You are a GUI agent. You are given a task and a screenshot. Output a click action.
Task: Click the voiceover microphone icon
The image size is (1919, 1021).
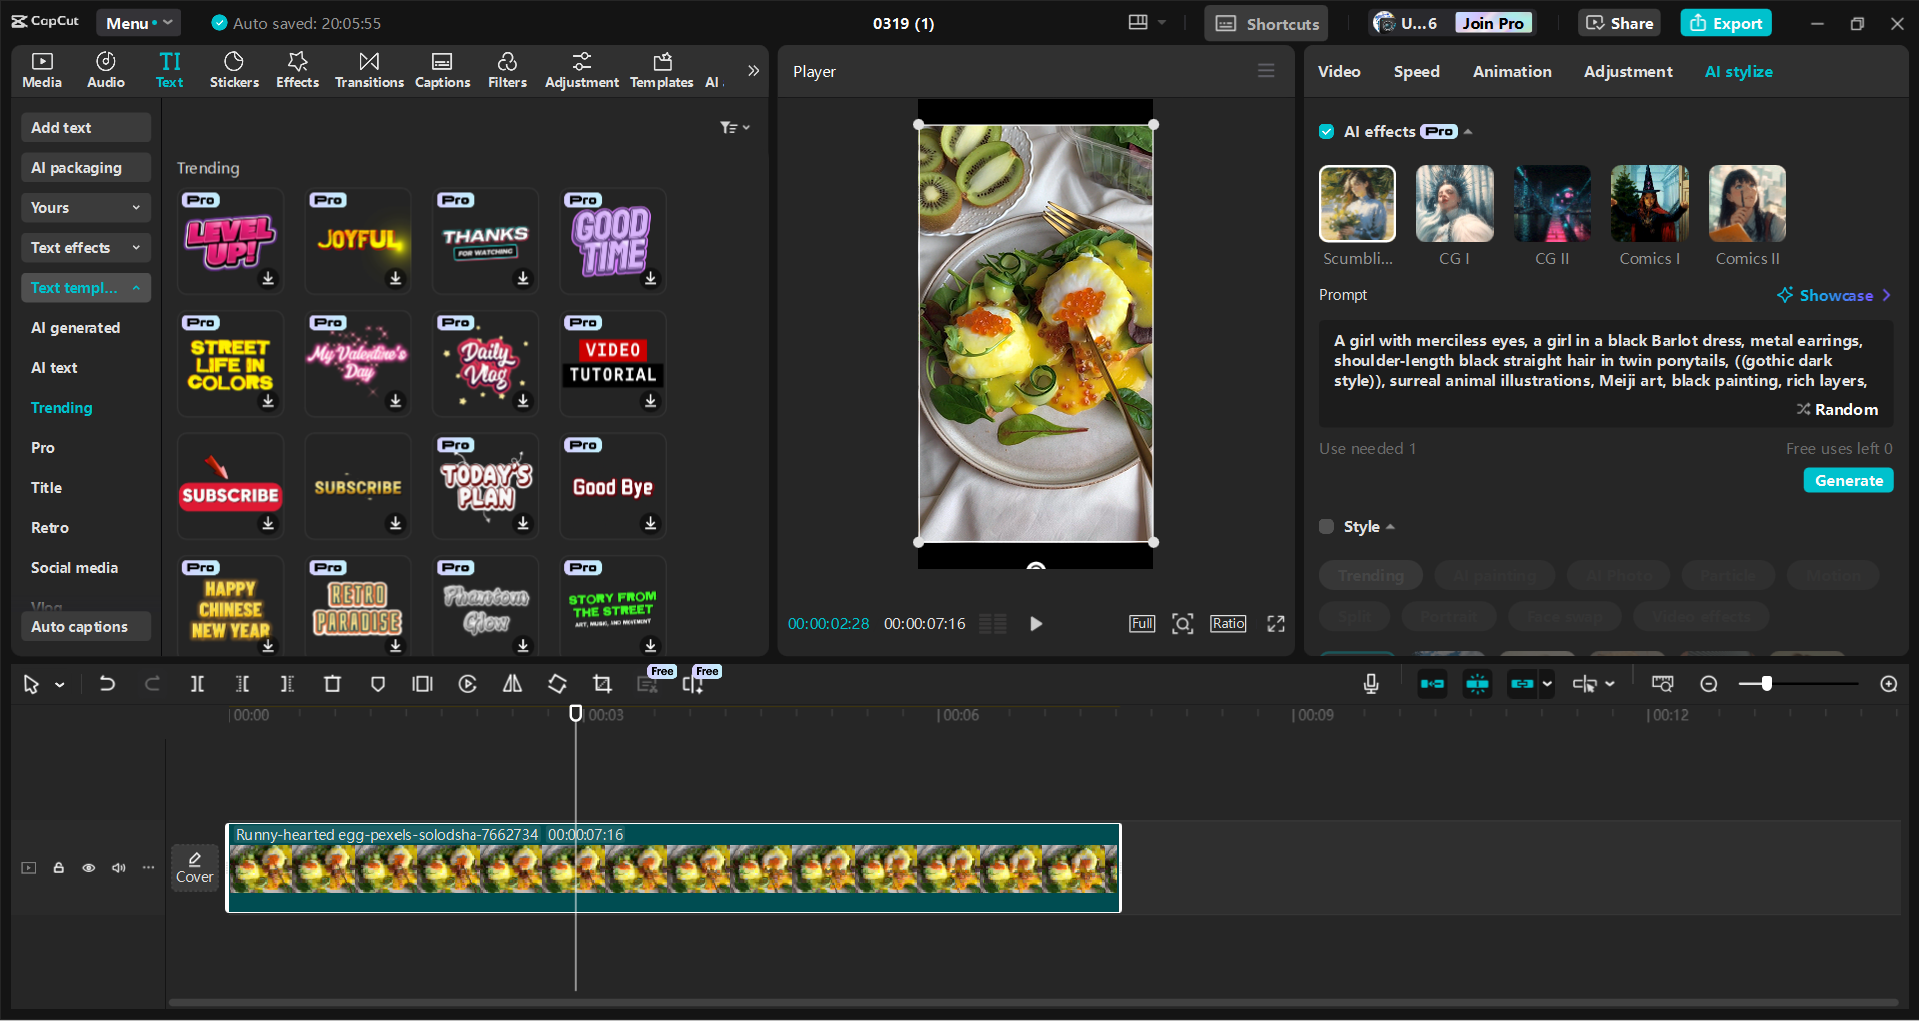[x=1370, y=684]
